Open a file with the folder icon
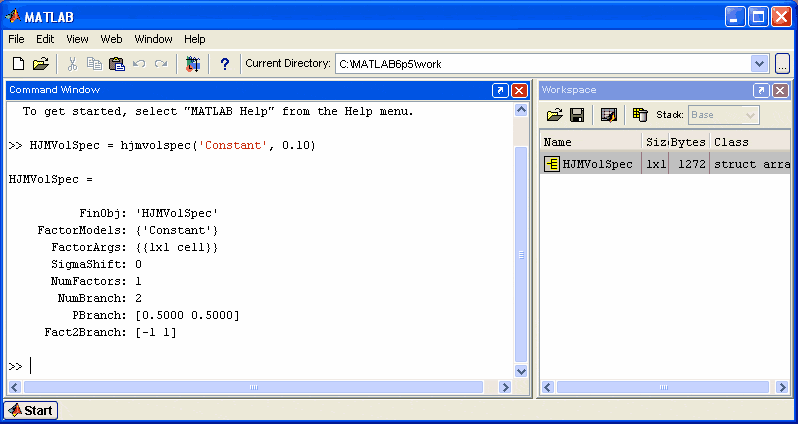 pos(40,64)
